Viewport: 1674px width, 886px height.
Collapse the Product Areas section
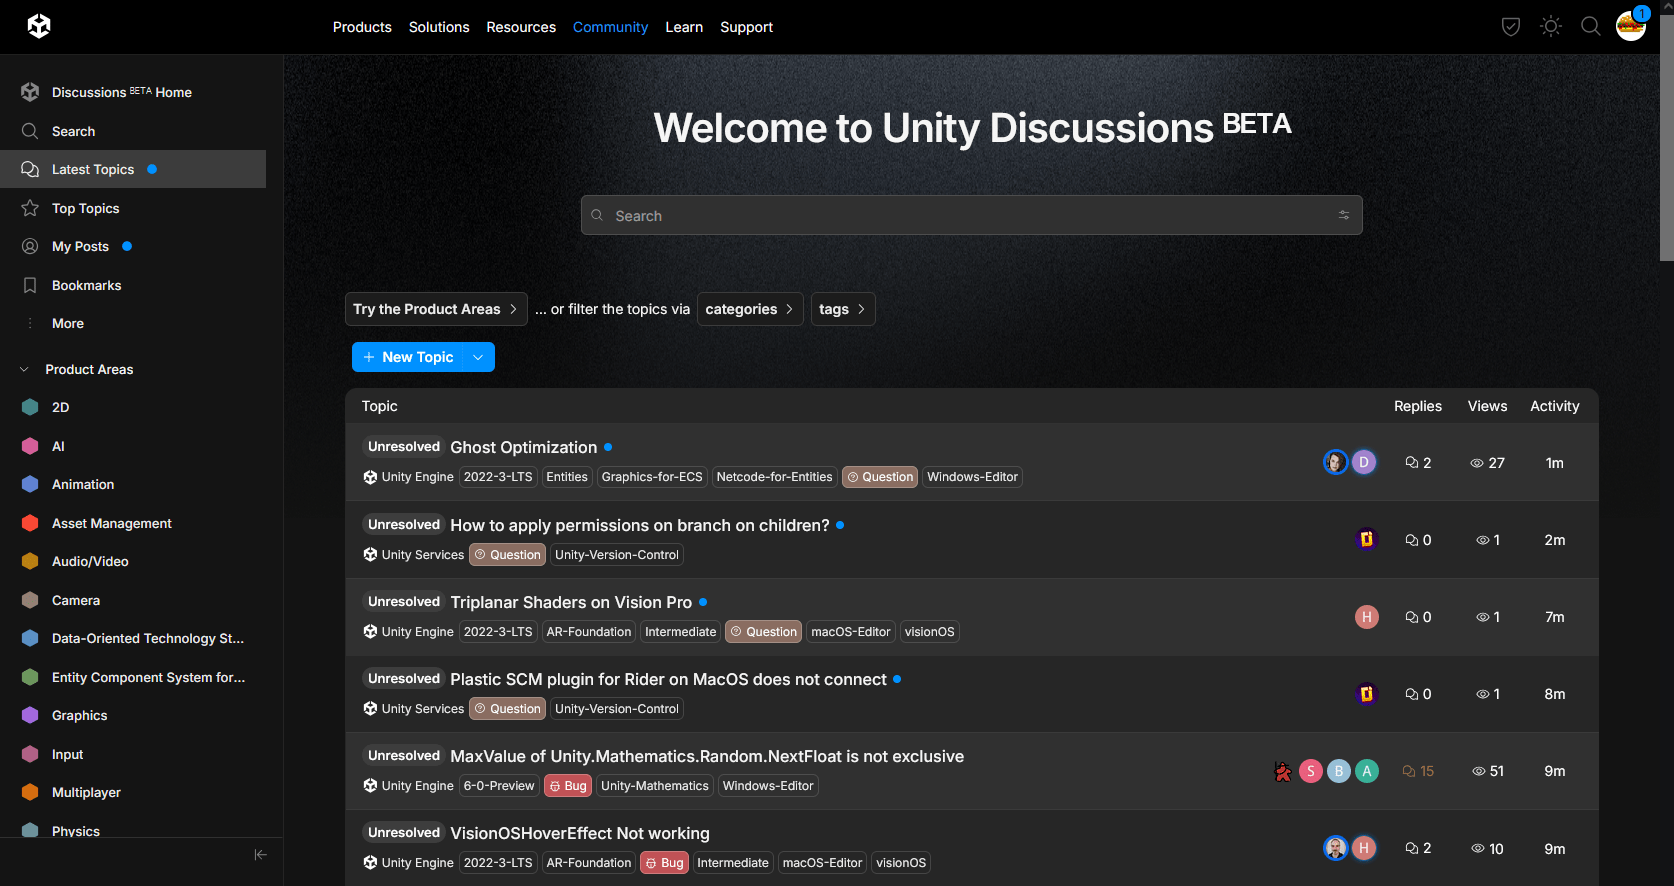point(78,369)
